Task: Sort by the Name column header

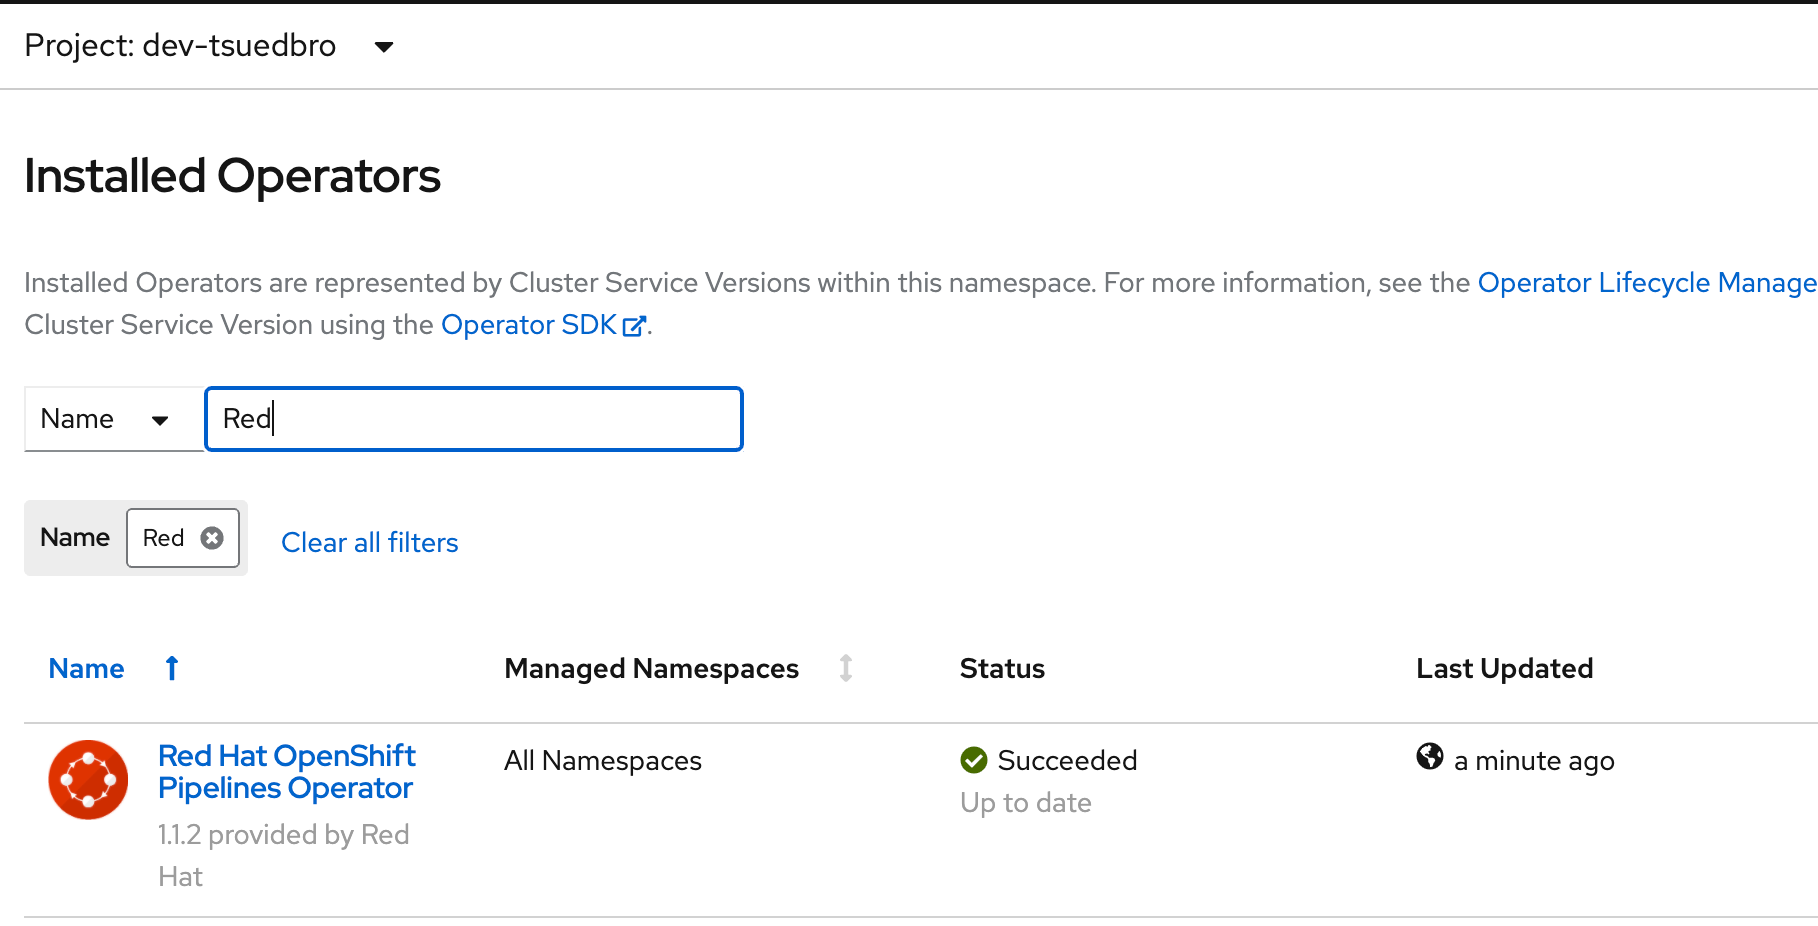Action: pyautogui.click(x=87, y=668)
